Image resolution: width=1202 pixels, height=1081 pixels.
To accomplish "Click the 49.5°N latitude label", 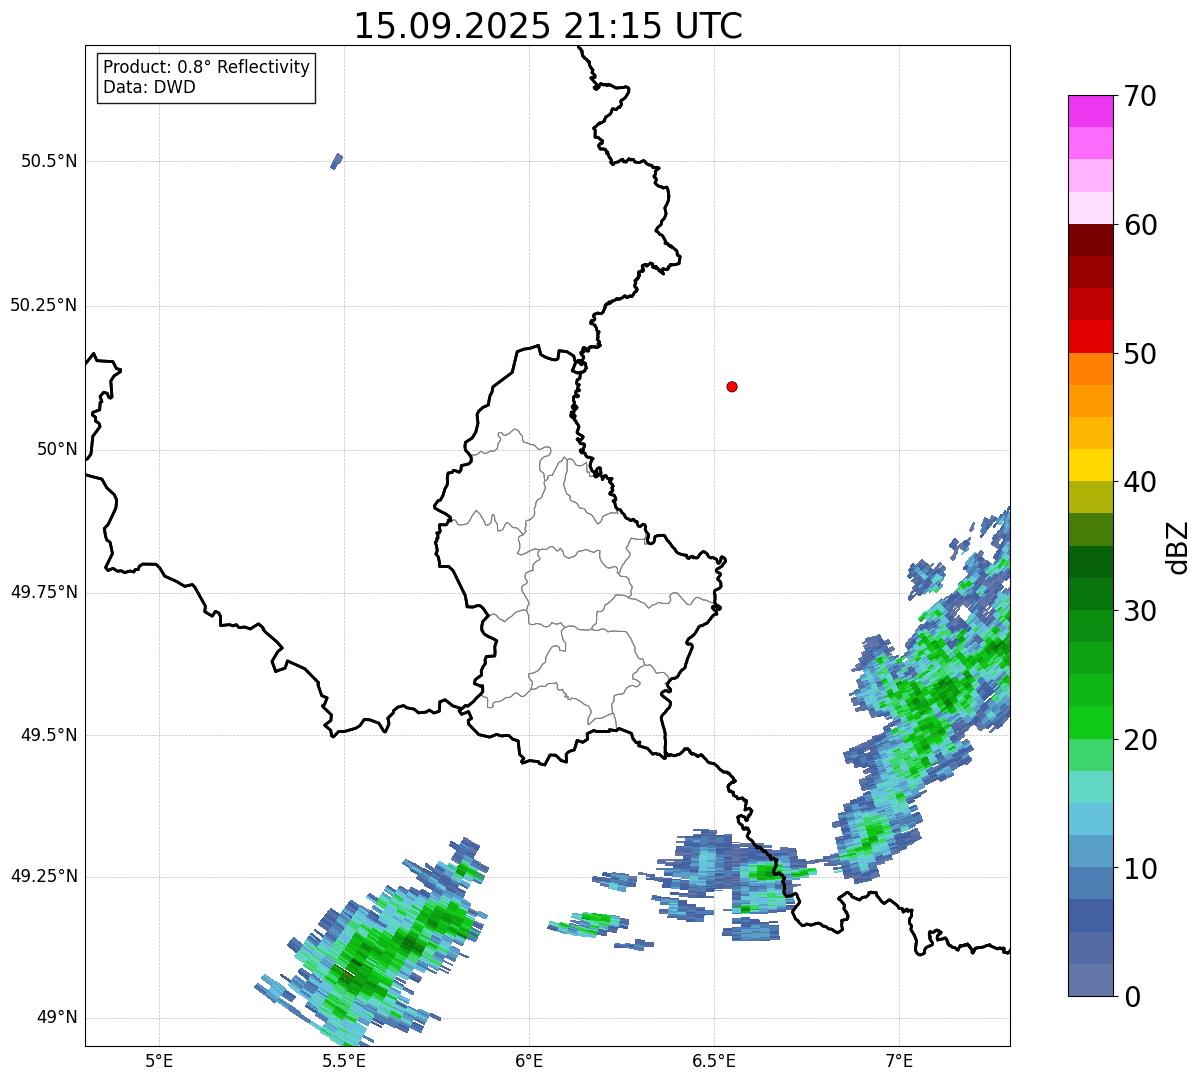I will (x=49, y=735).
